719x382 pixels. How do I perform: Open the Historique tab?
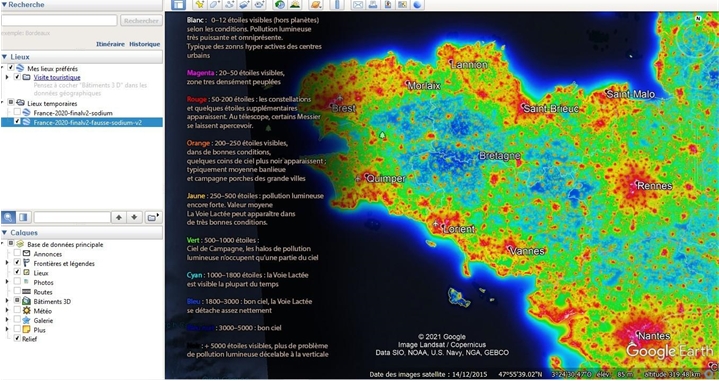pos(144,44)
